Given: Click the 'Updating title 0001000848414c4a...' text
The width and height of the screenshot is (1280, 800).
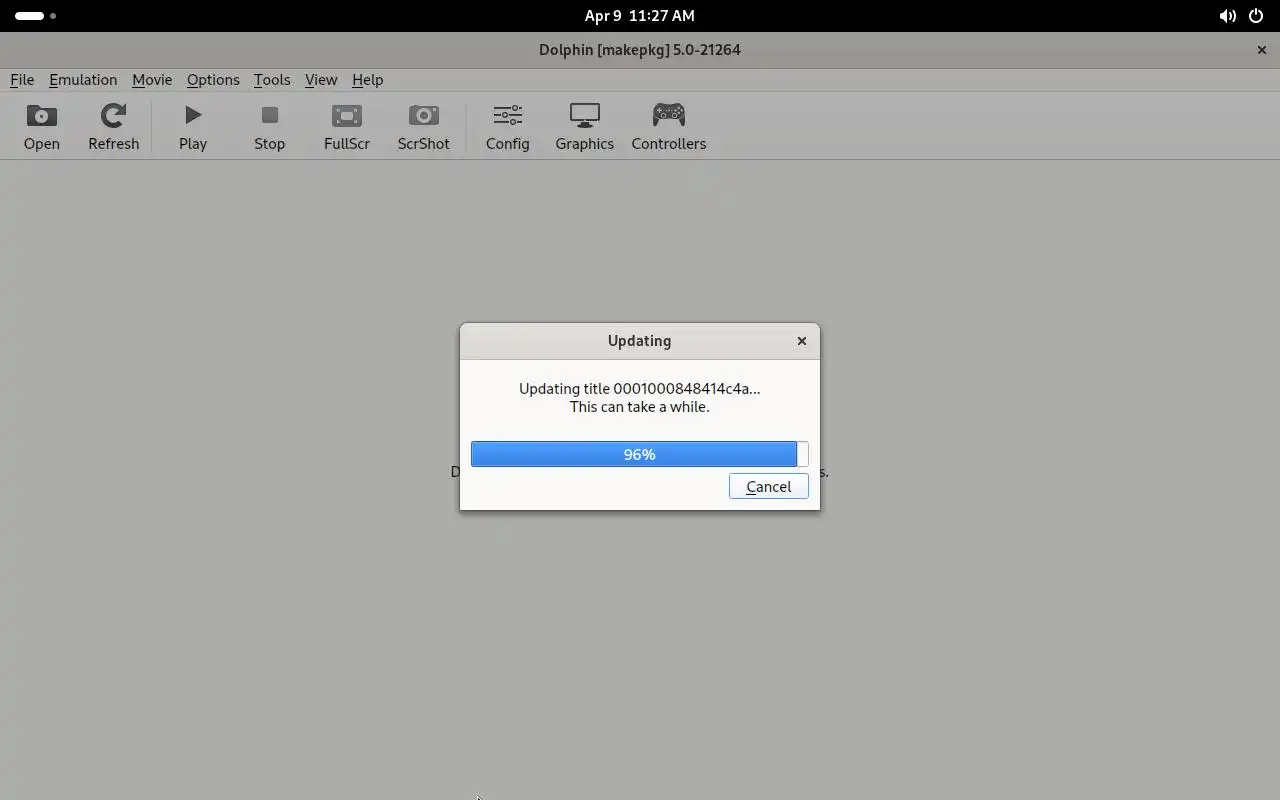Looking at the screenshot, I should point(639,389).
